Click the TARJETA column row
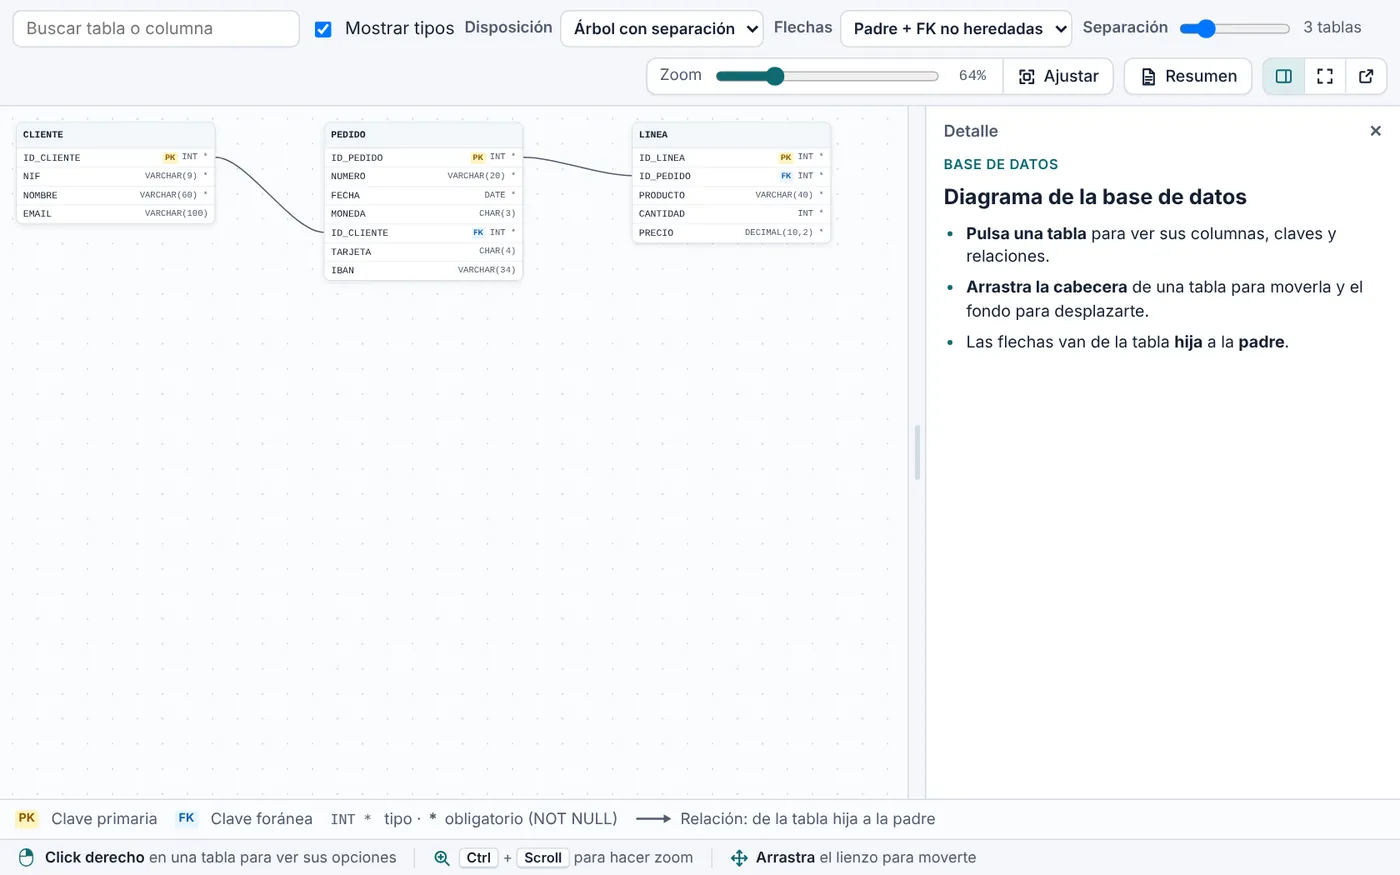Screen dimensions: 1400x875 pos(424,252)
